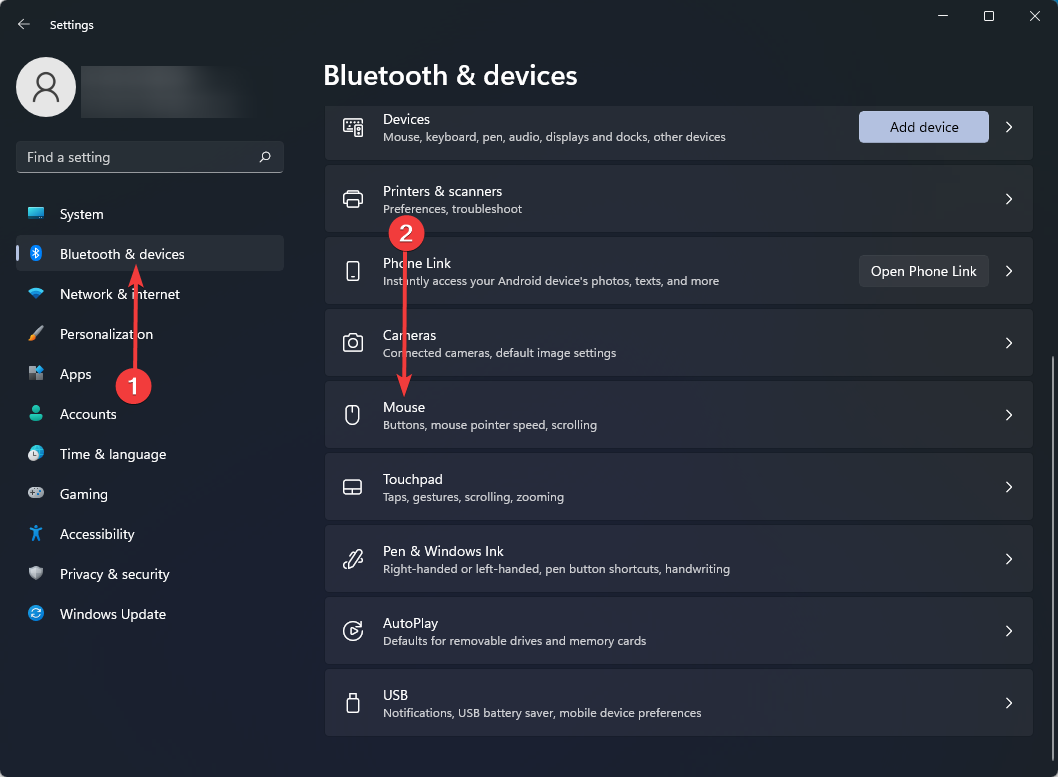This screenshot has height=777, width=1058.
Task: Click the USB drive icon
Action: (x=352, y=703)
